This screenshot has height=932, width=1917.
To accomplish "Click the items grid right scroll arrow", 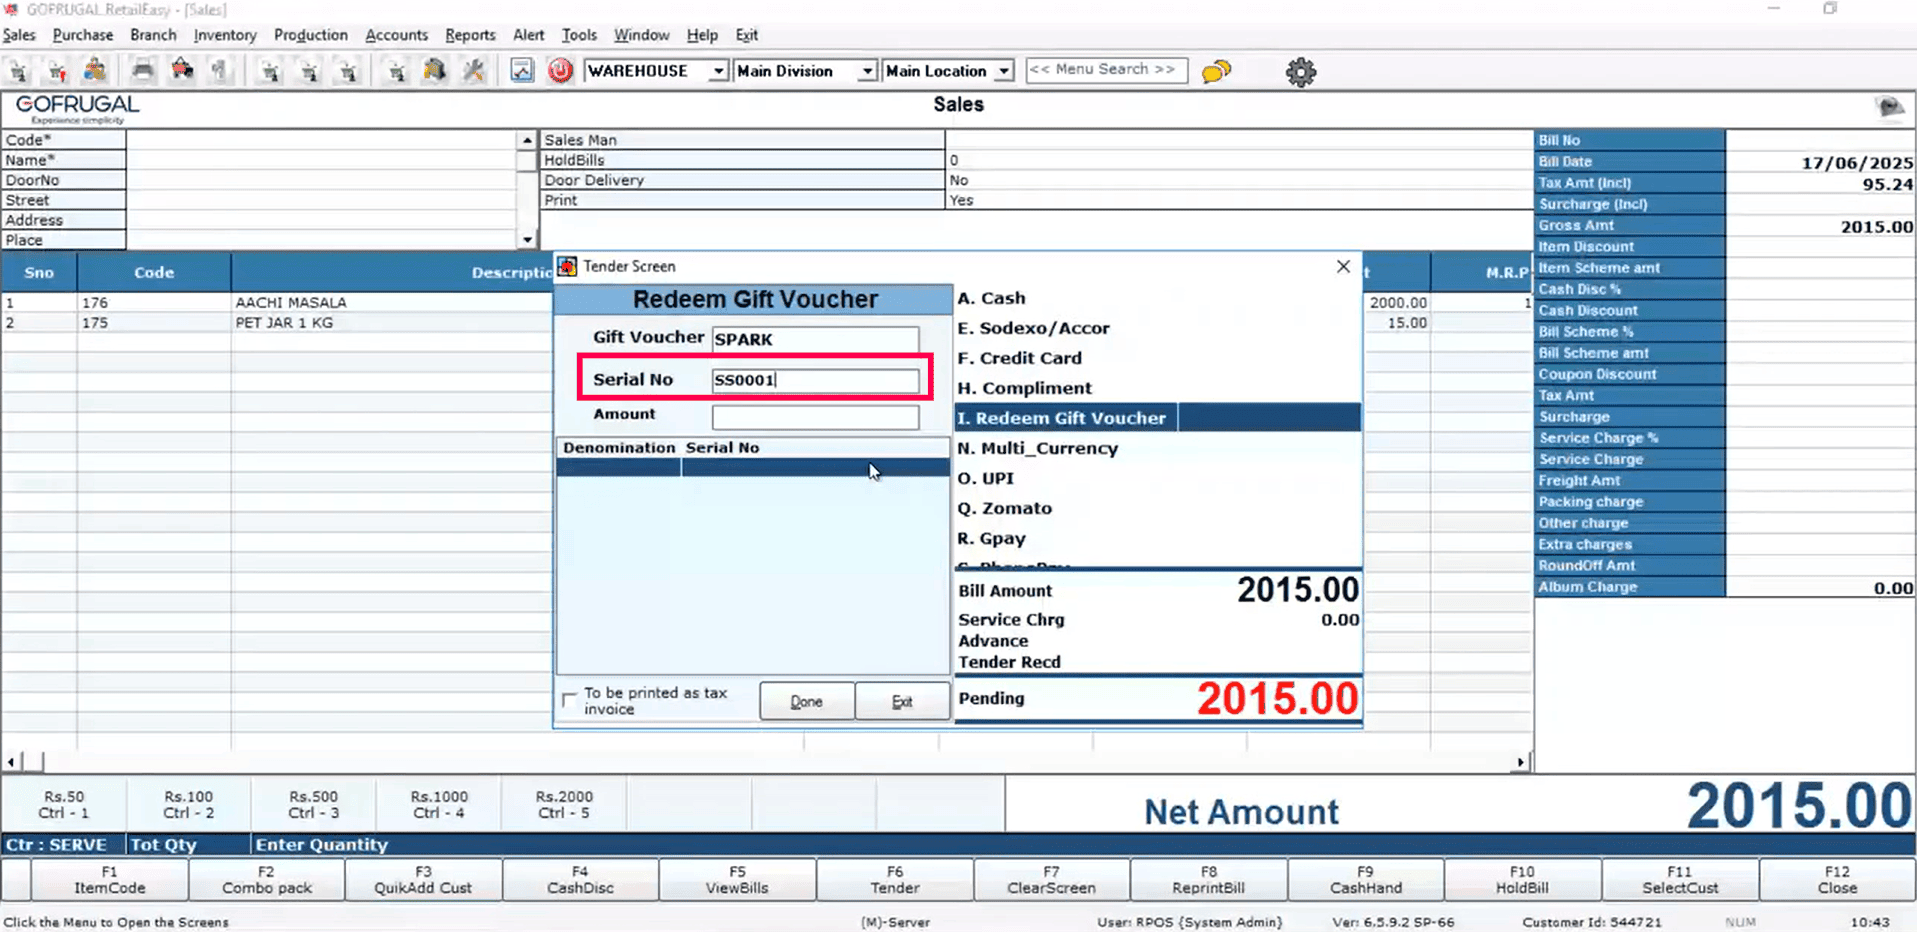I will point(1520,762).
